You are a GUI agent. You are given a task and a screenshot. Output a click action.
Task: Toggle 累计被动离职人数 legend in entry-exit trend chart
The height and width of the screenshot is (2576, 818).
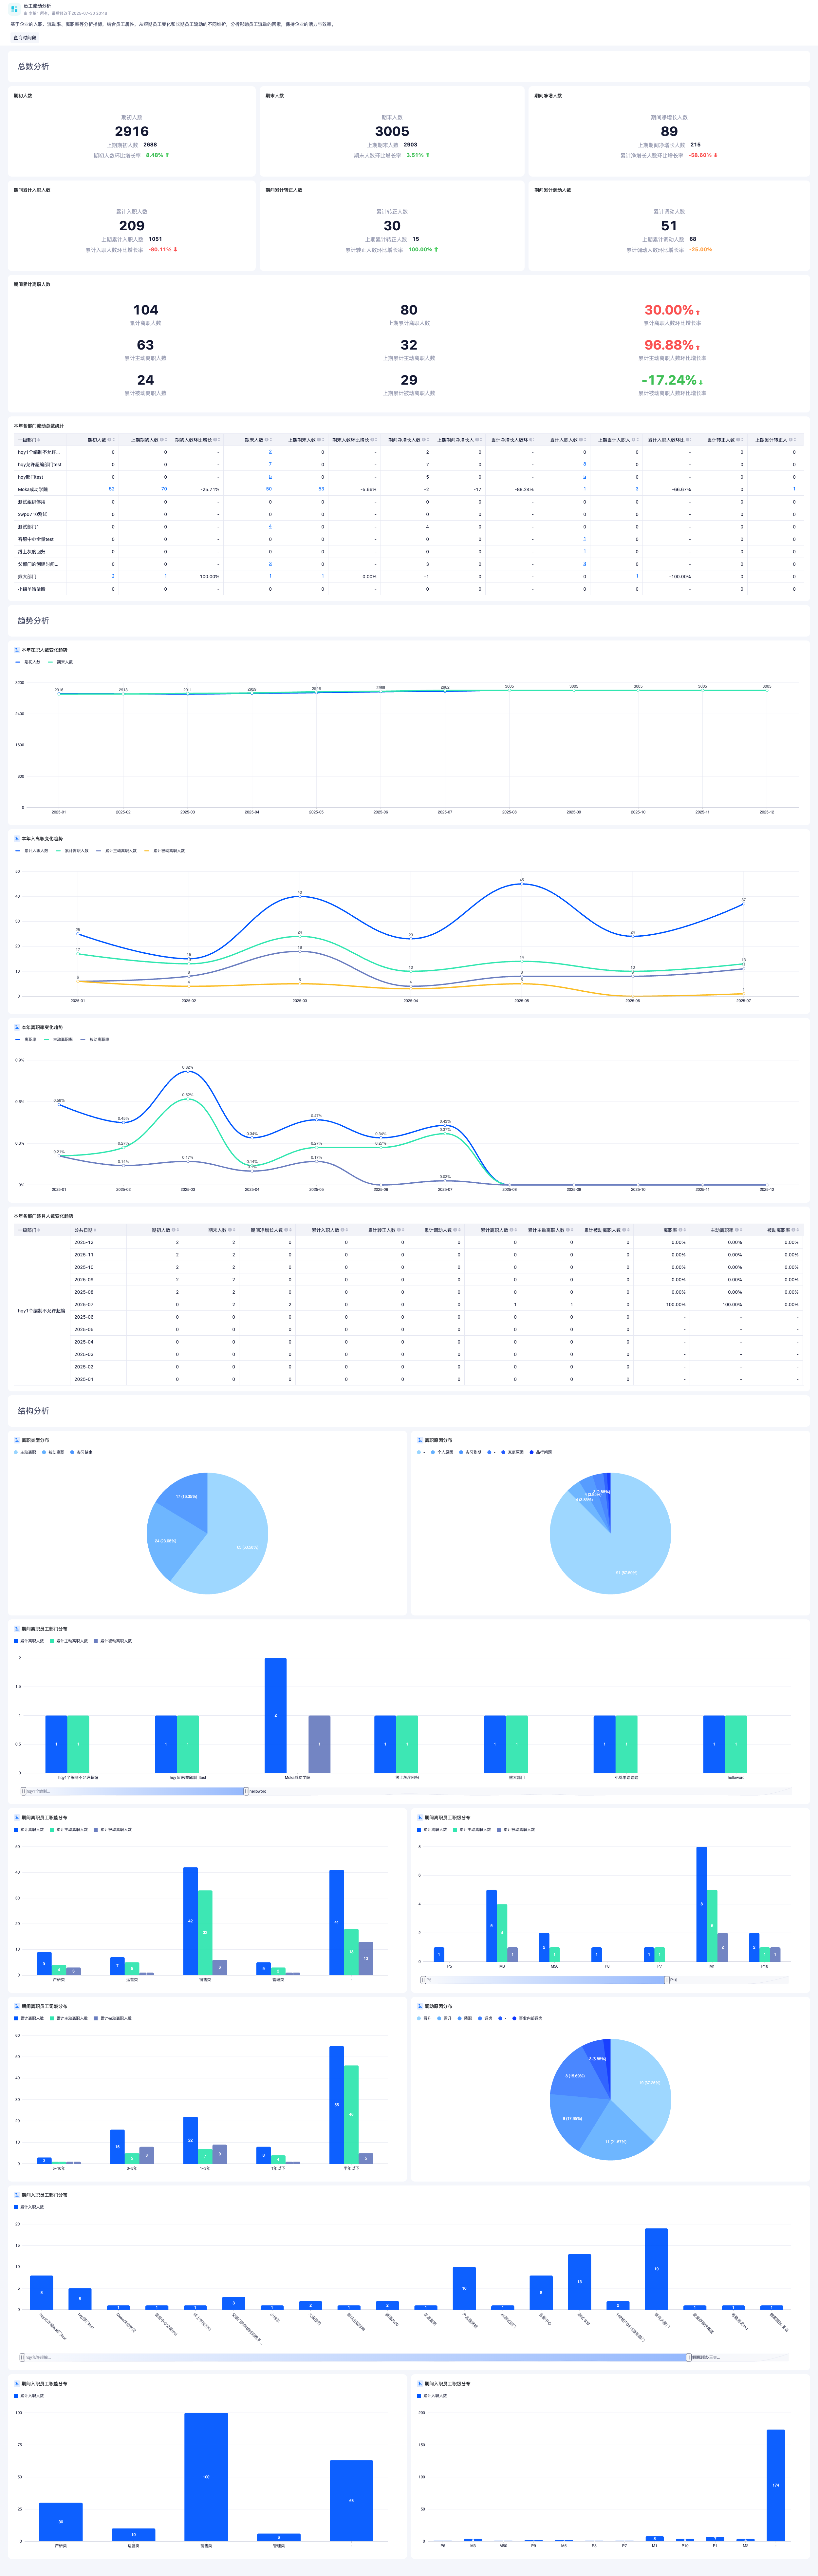click(164, 851)
